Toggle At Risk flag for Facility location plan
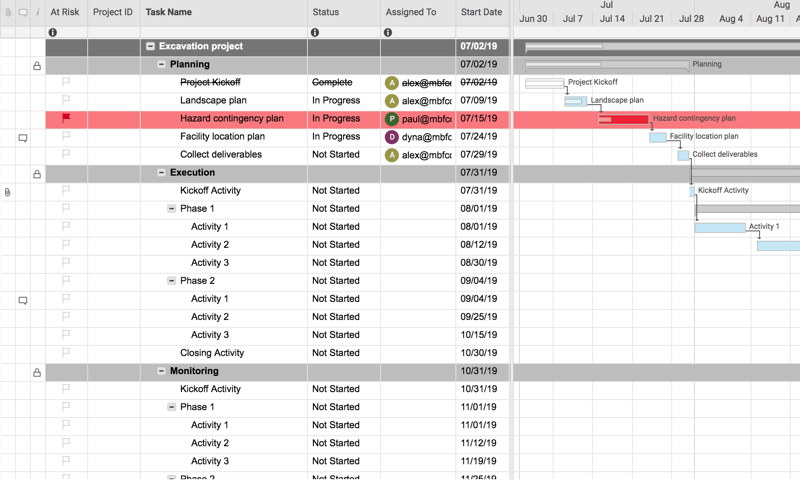Viewport: 800px width, 480px height. coord(66,136)
